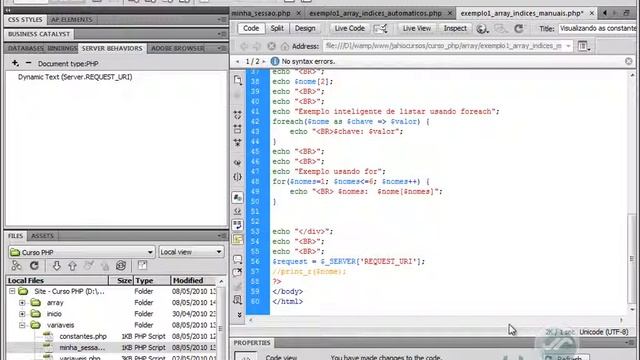This screenshot has width=640, height=360.
Task: Switch to Design view
Action: tap(305, 28)
